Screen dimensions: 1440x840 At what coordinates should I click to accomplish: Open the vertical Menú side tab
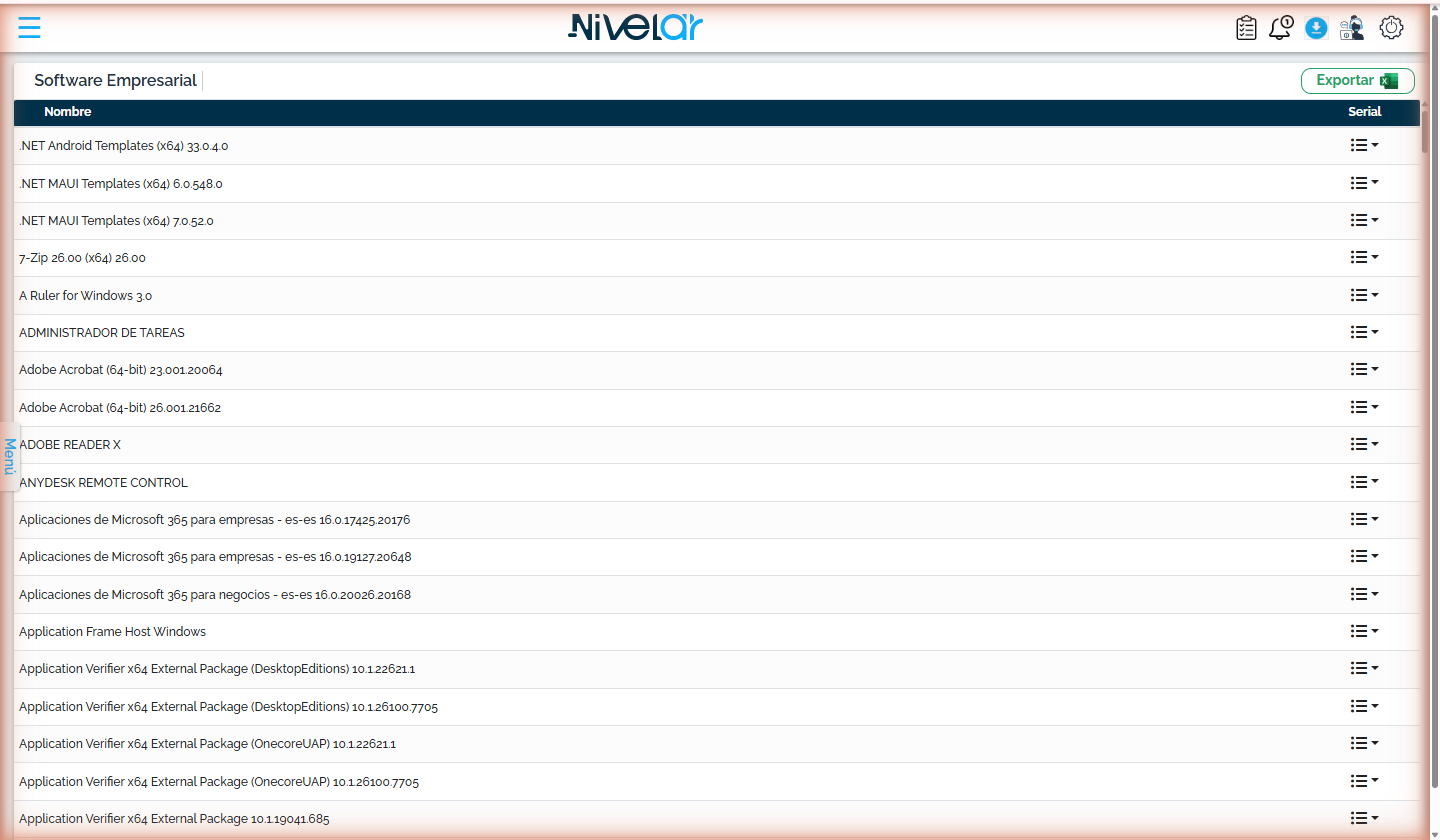[x=9, y=456]
